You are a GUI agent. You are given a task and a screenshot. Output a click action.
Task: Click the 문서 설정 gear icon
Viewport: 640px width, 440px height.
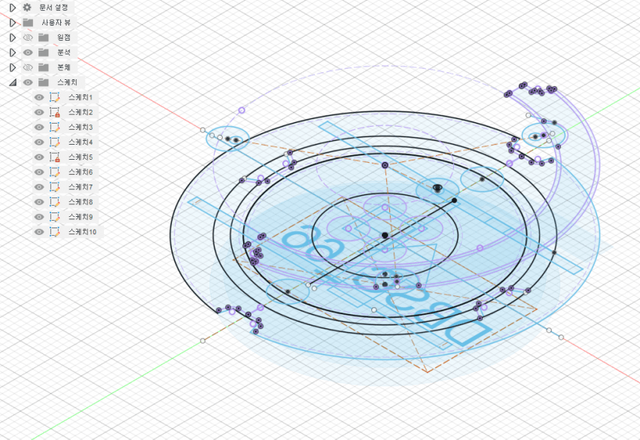pos(27,7)
